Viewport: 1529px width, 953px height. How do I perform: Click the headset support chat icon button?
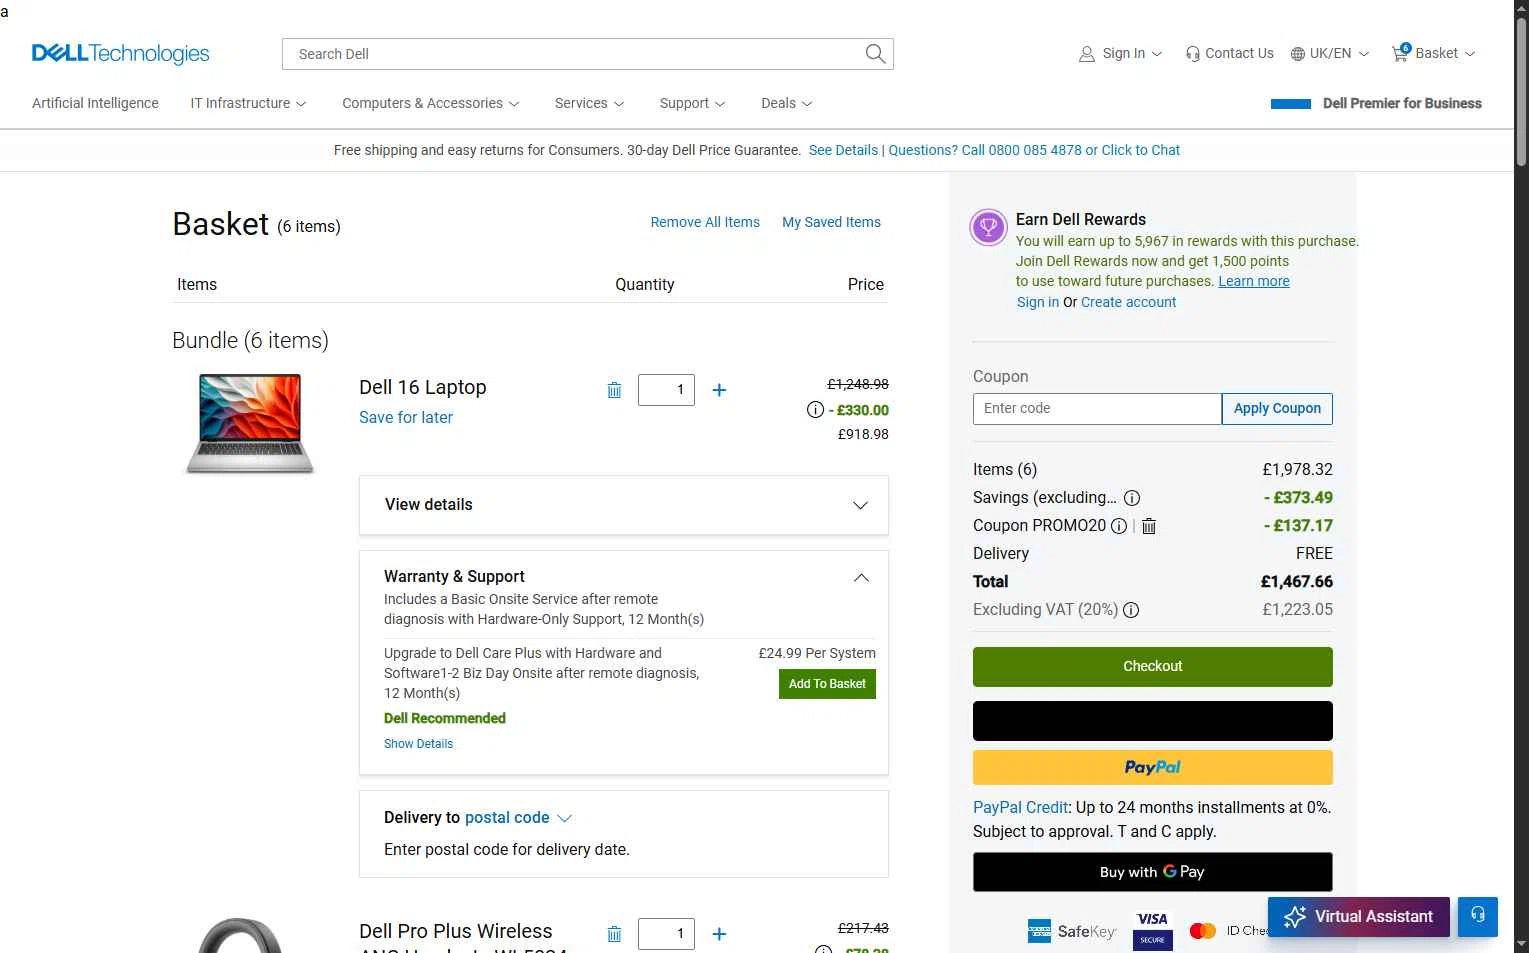1478,916
